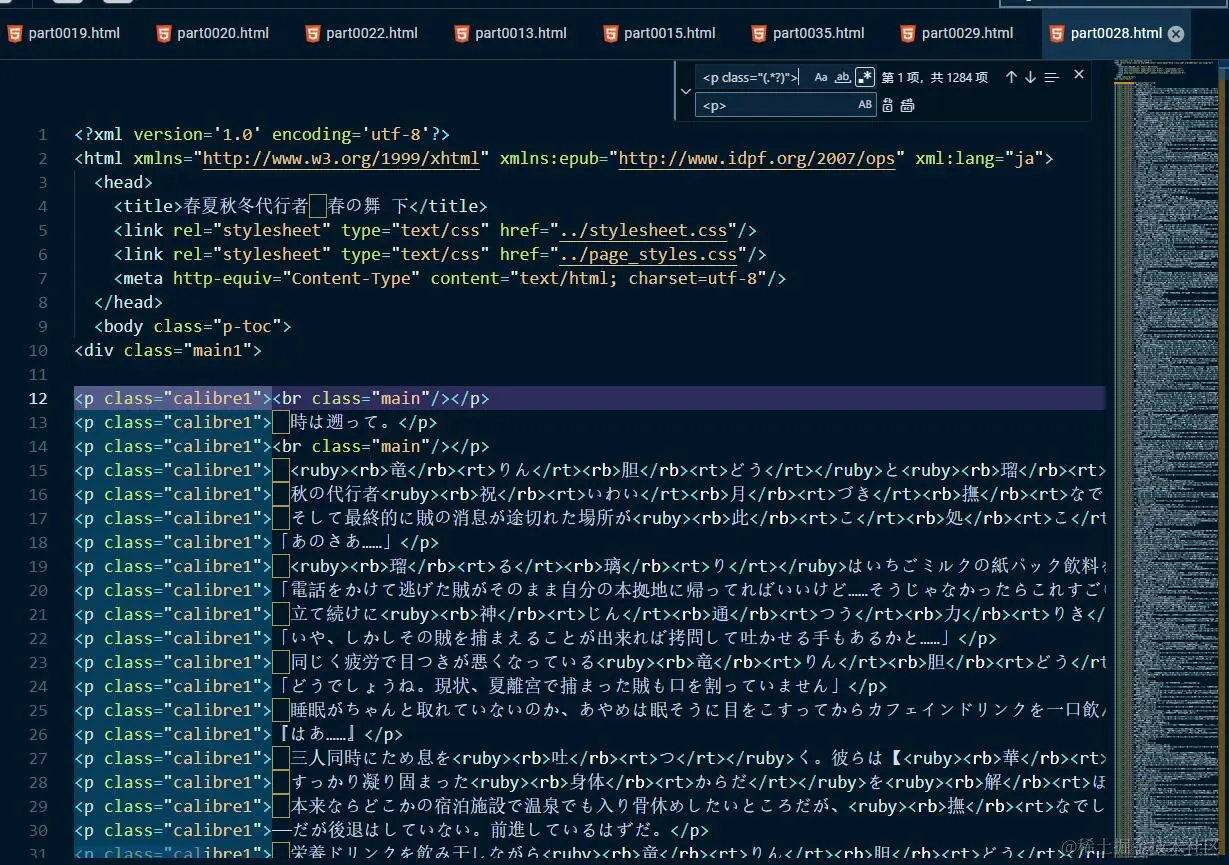
Task: Click HTML5 icon on part0013.html tab
Action: click(x=461, y=34)
